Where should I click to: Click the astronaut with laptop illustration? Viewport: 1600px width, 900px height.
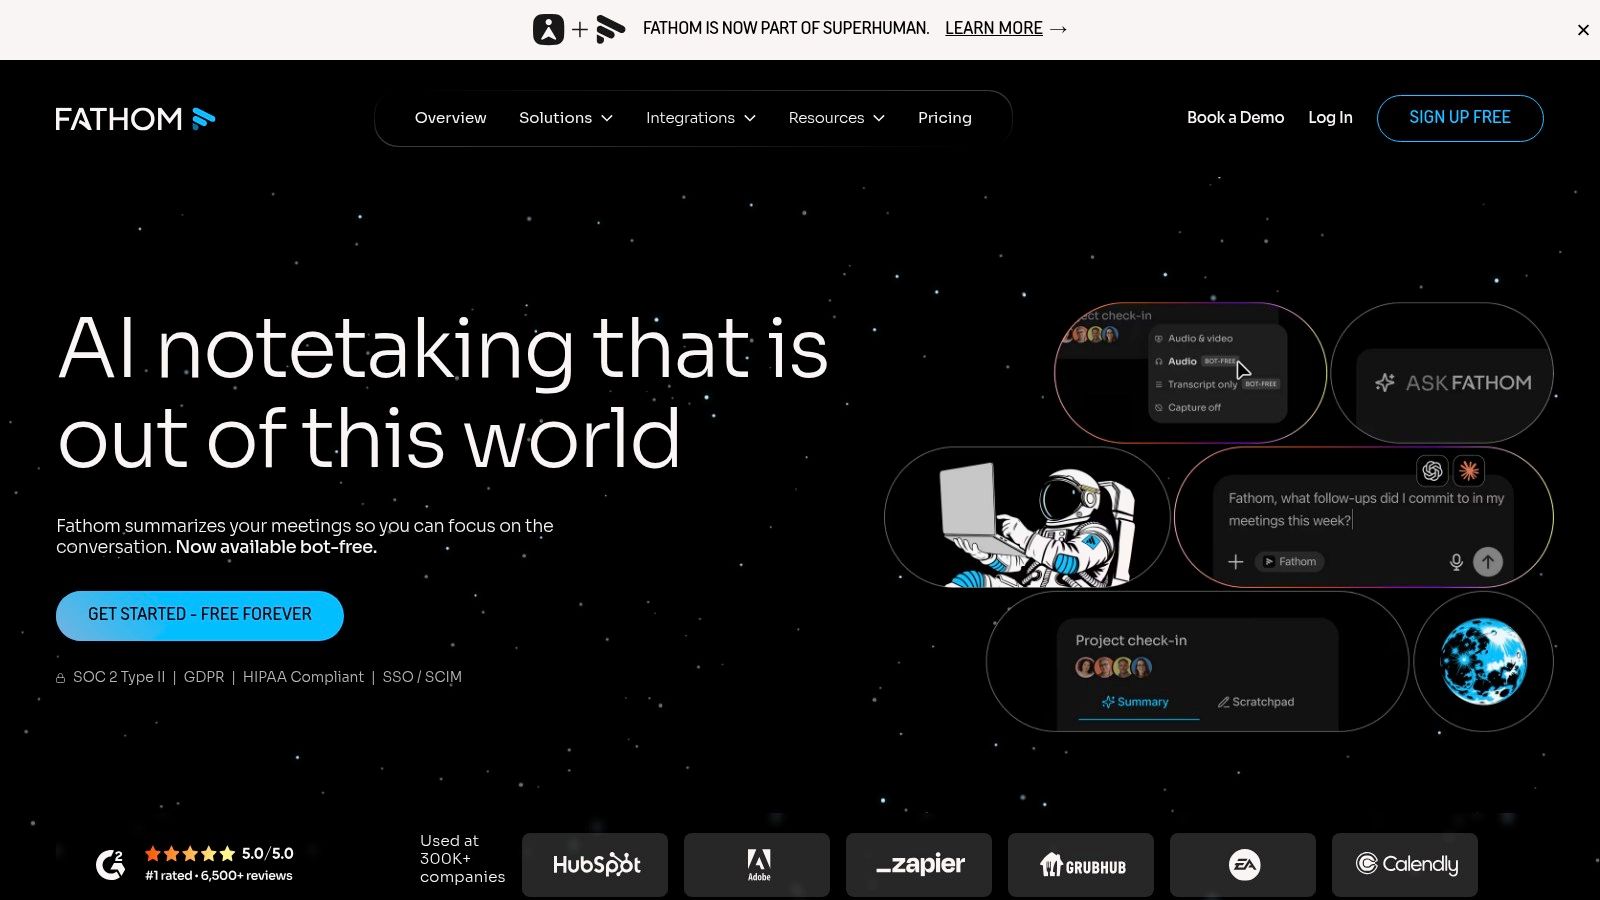pyautogui.click(x=1035, y=524)
